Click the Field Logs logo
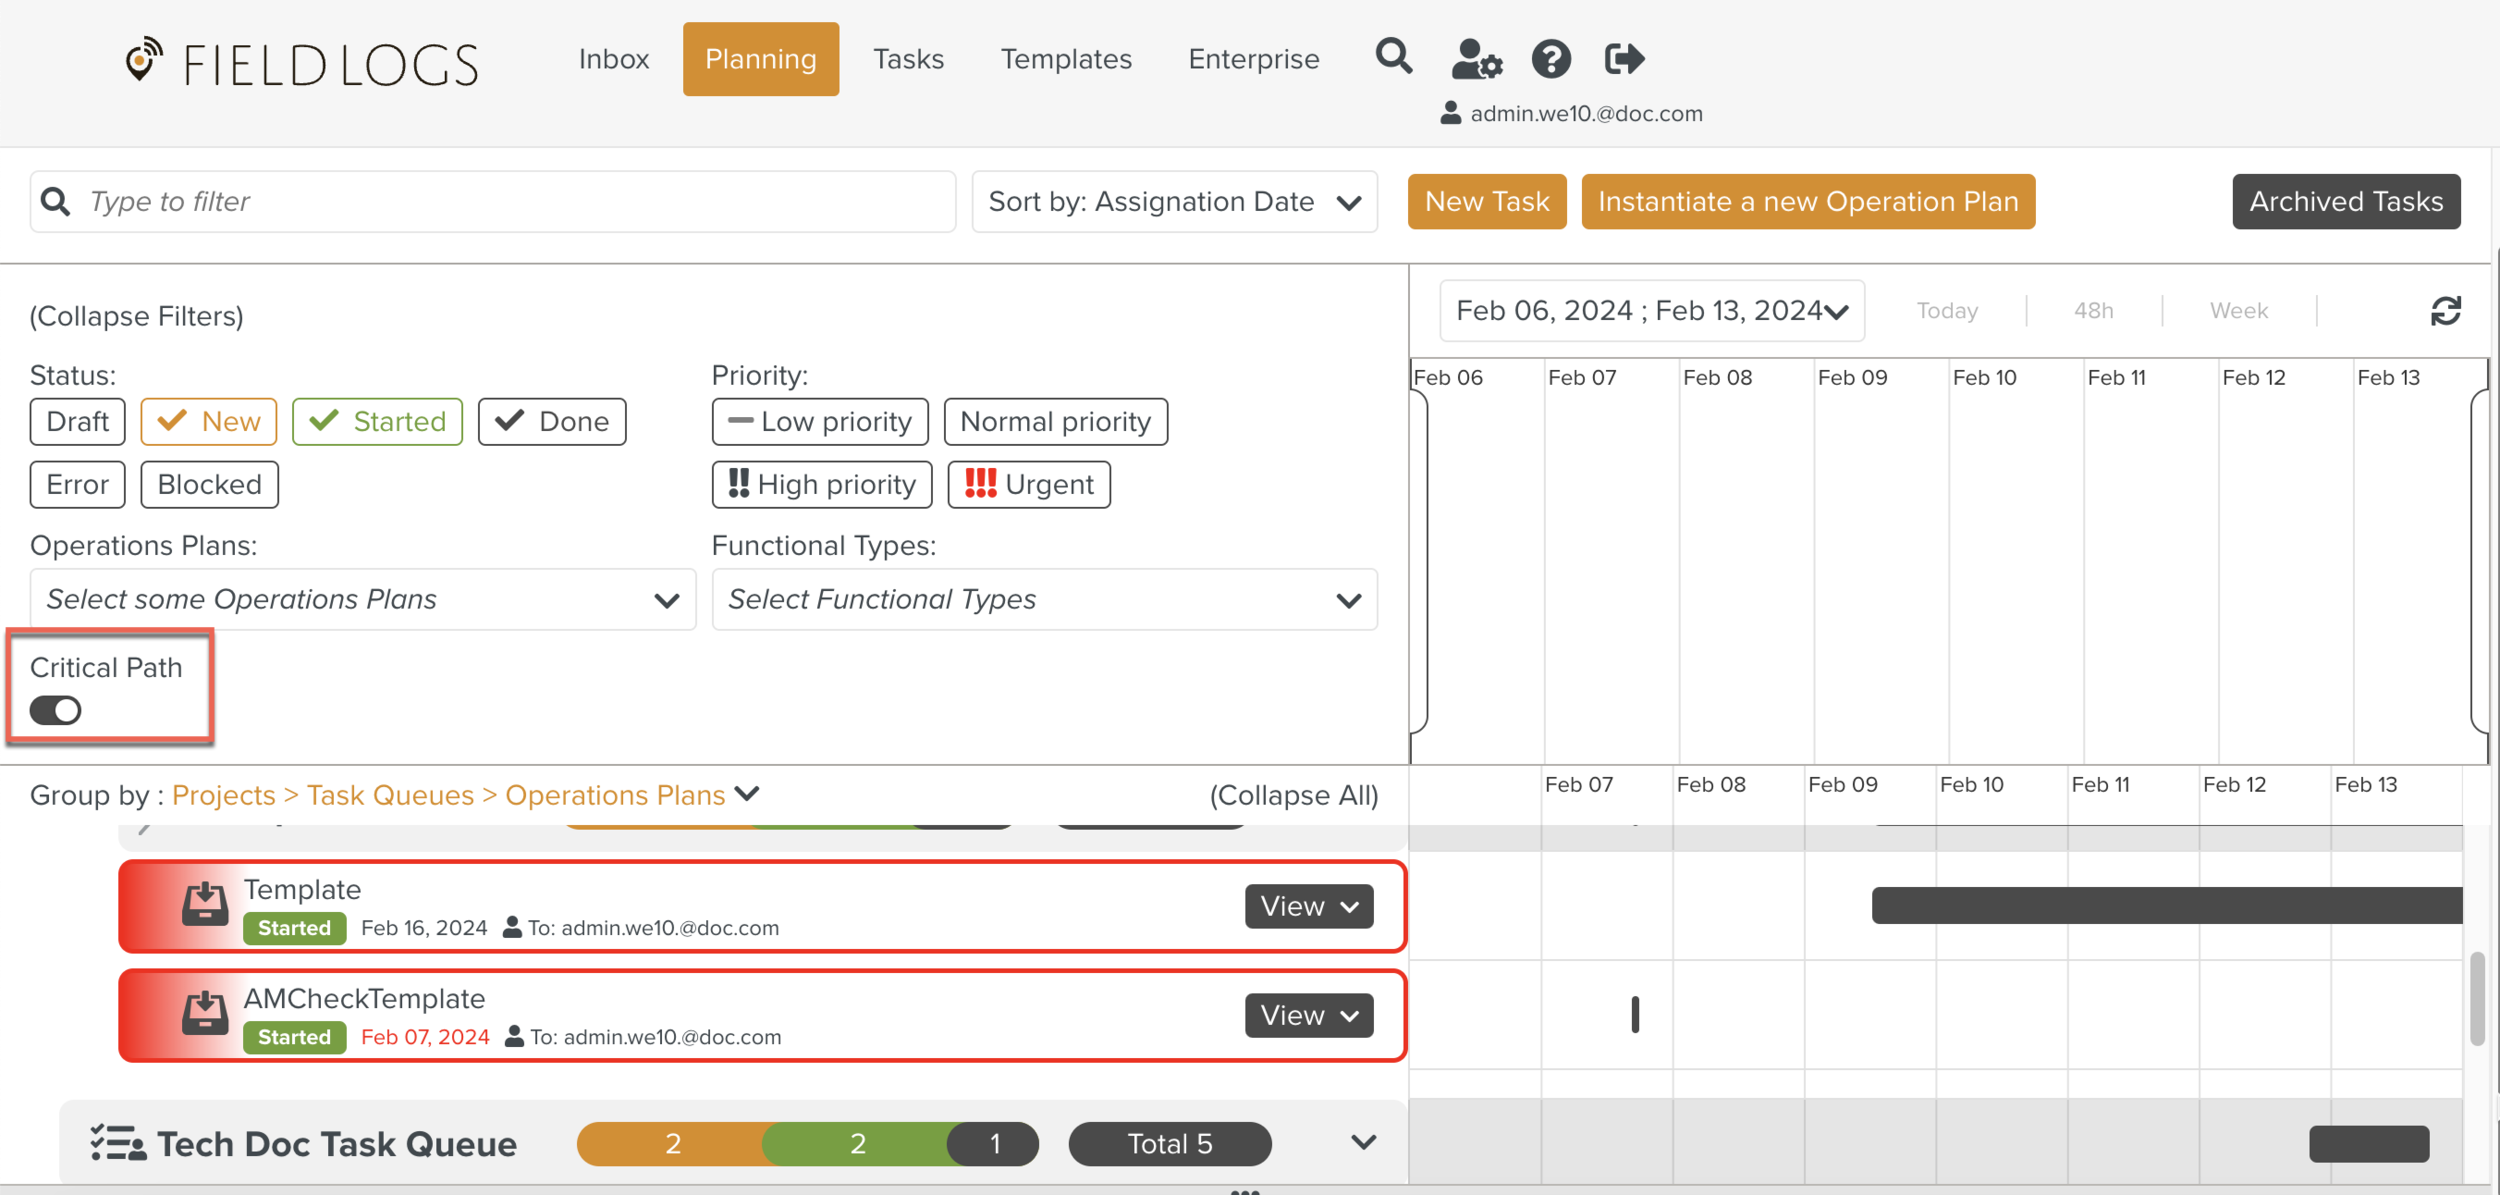 302,62
